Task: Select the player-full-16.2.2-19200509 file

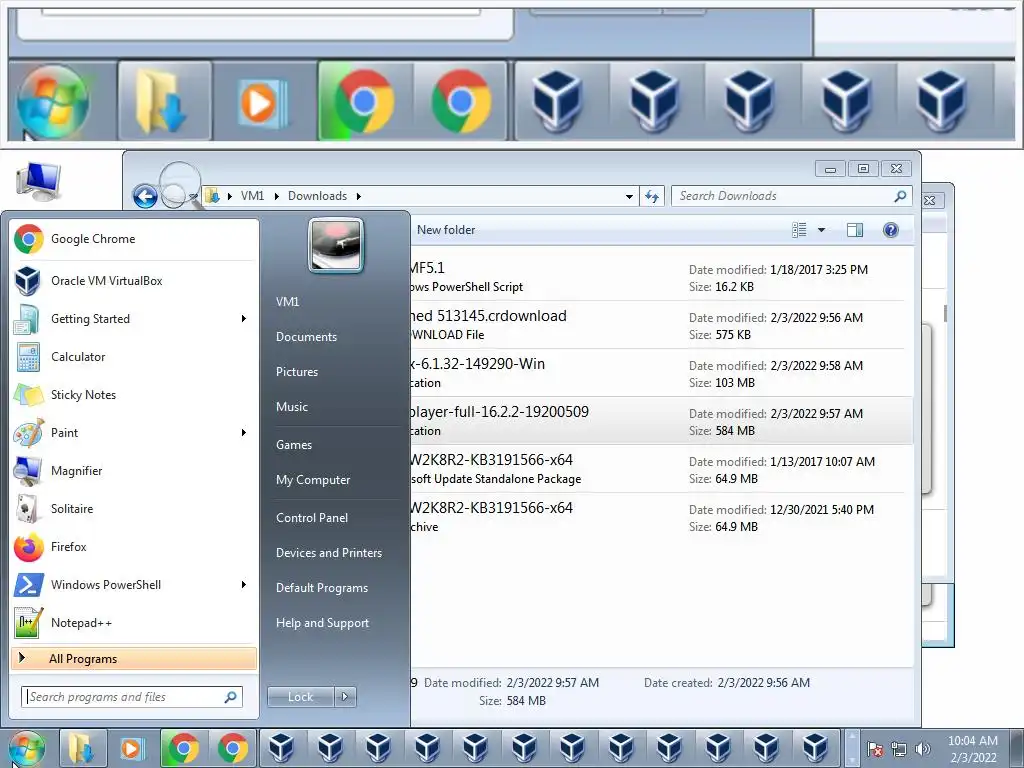Action: [662, 421]
